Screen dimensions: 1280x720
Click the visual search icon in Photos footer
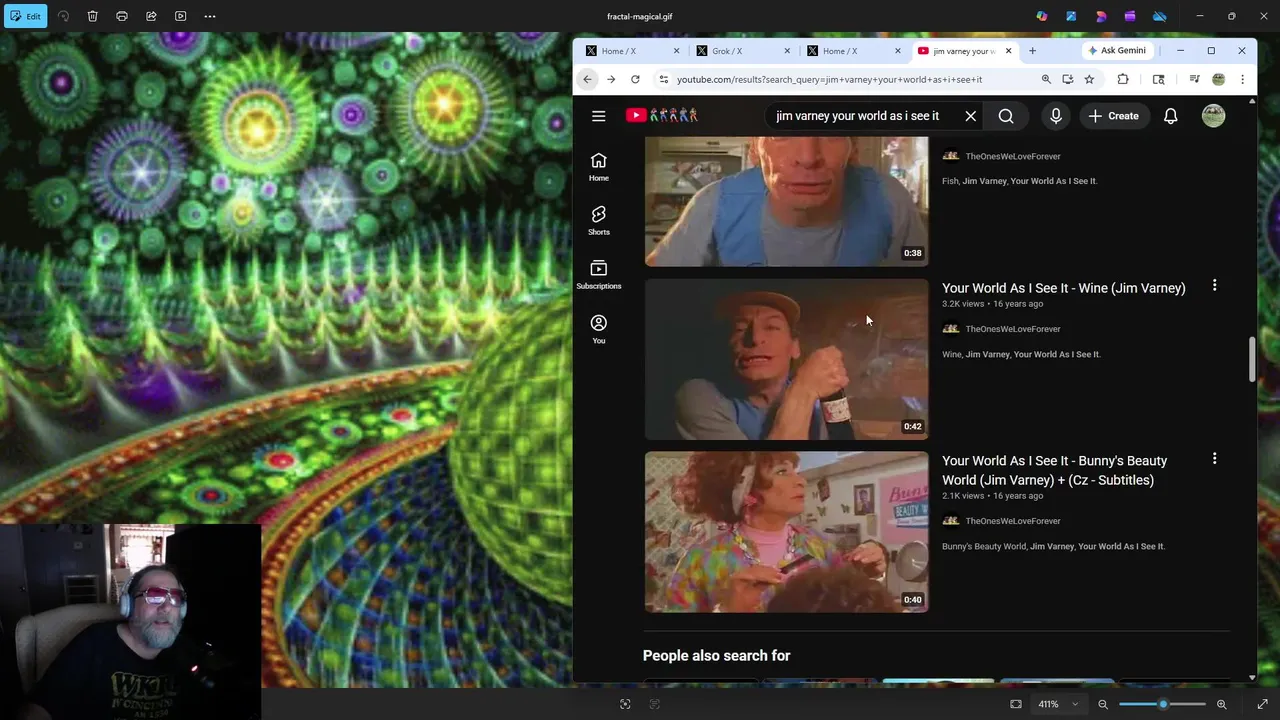coord(625,704)
